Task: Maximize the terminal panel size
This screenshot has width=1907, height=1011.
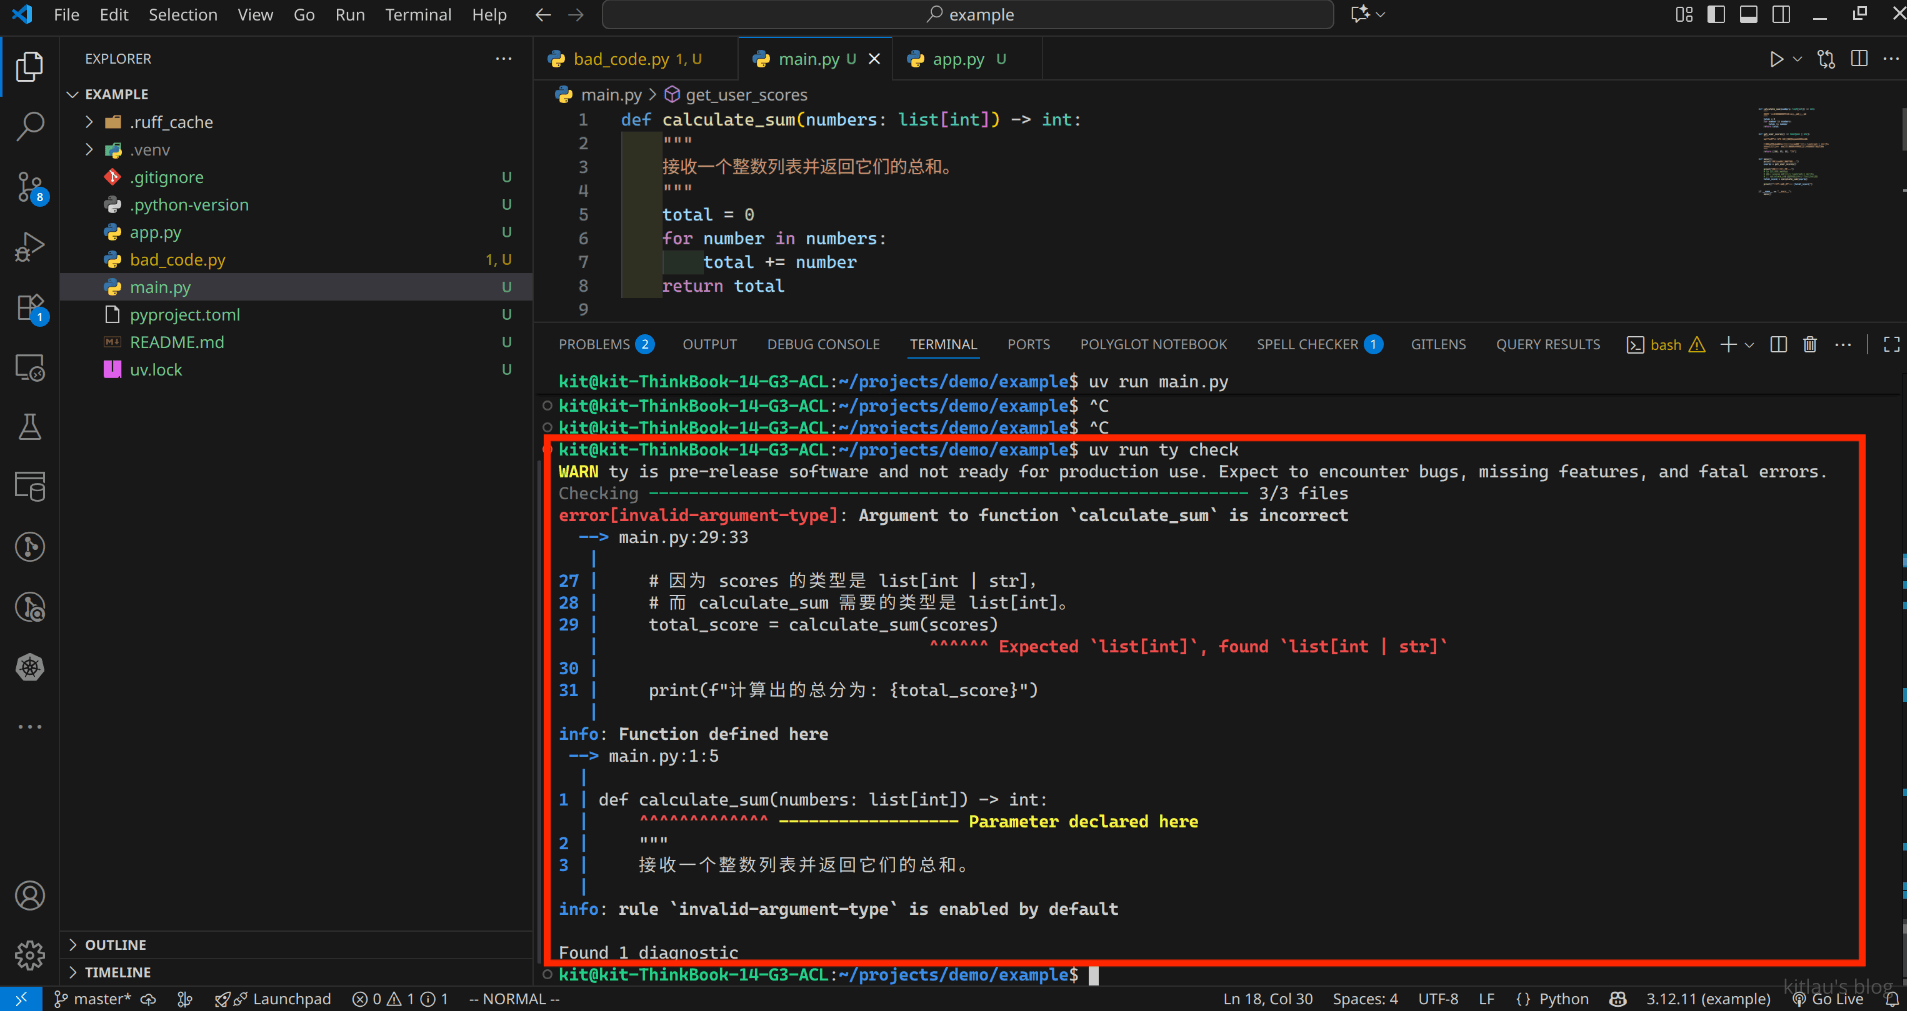Action: pos(1891,345)
